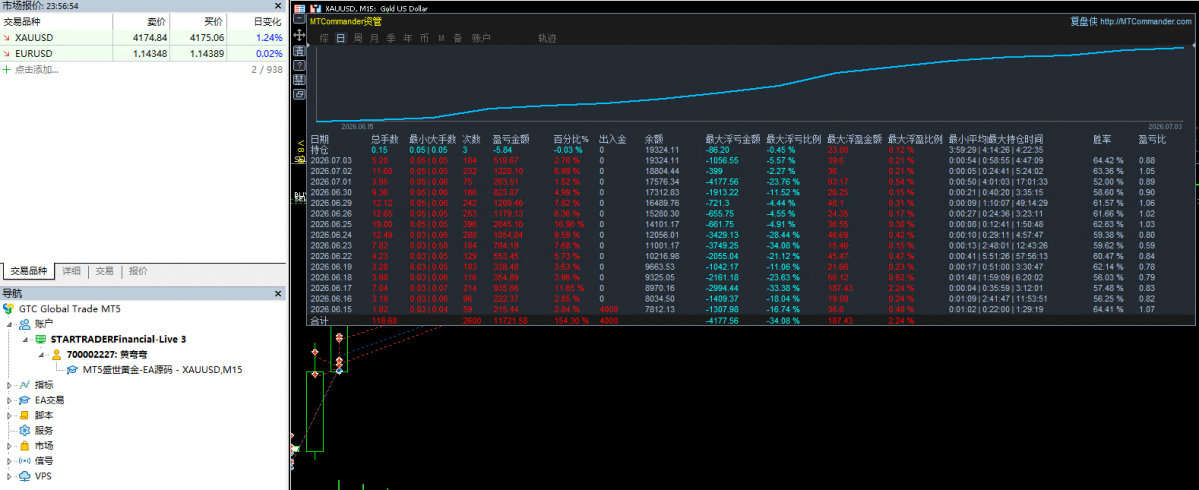Click the graduation cap icon of MT5盛世黄金-EA源码

[72, 370]
